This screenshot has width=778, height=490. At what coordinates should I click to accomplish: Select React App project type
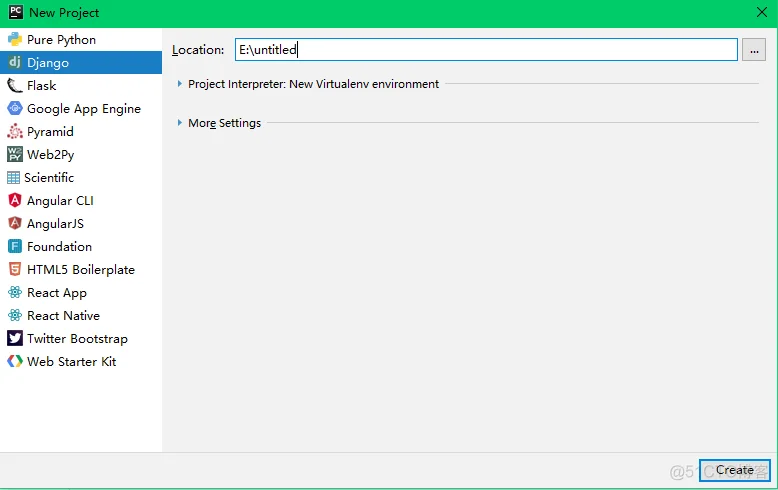[x=81, y=292]
